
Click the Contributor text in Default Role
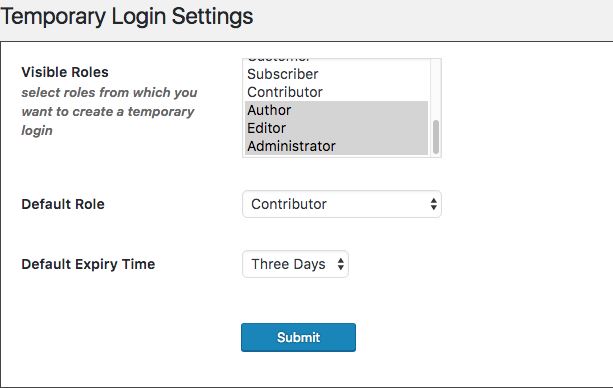click(x=289, y=204)
